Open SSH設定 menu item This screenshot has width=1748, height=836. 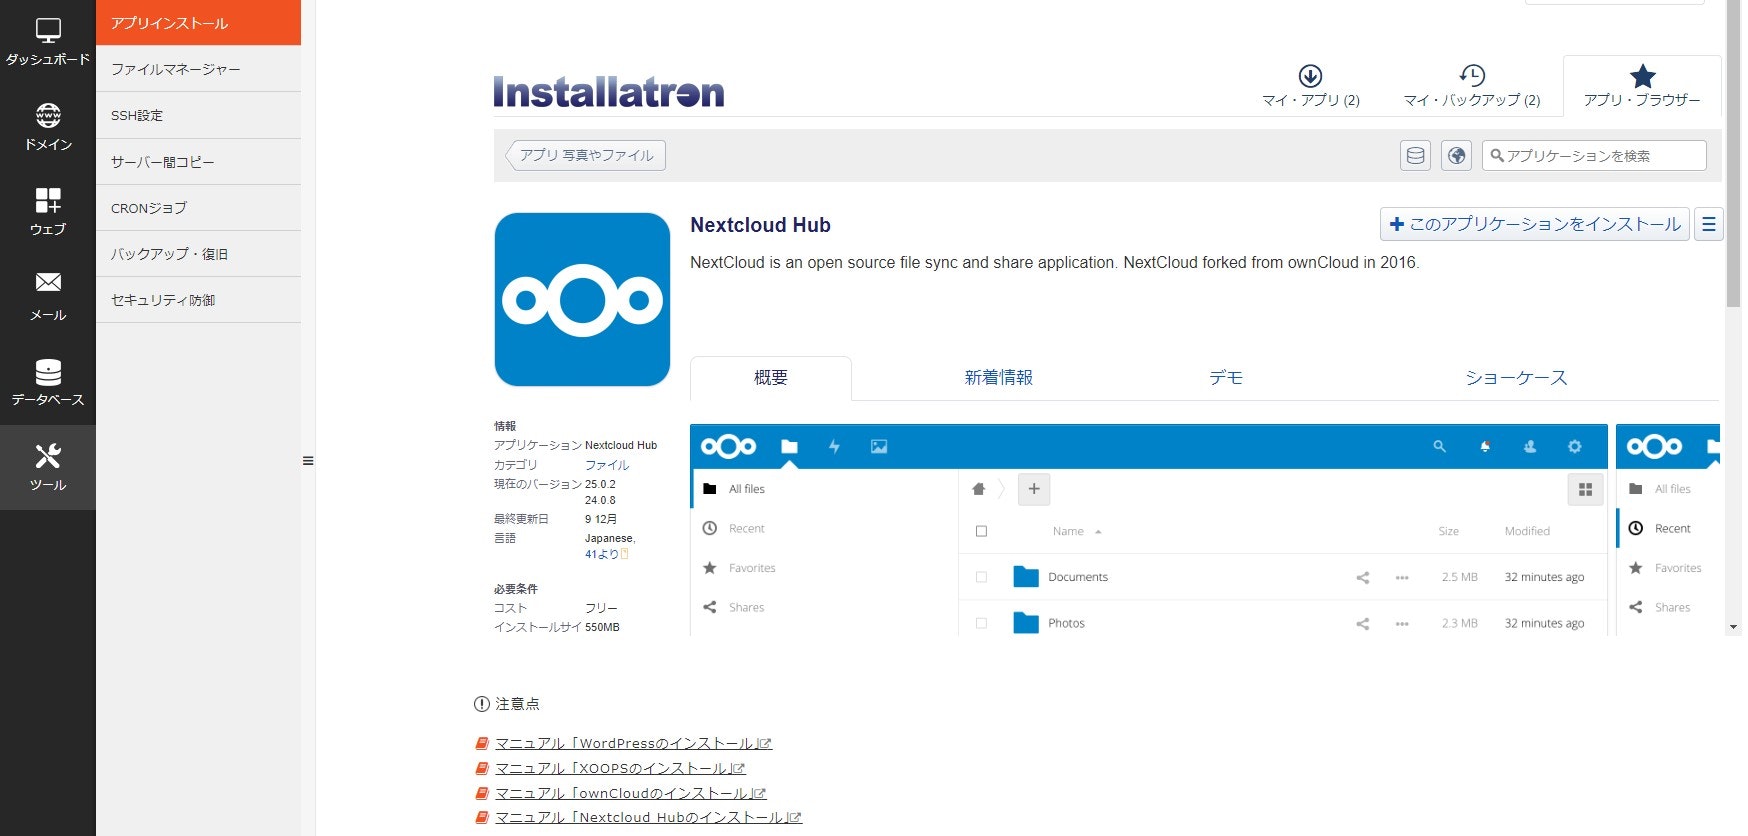click(x=198, y=115)
